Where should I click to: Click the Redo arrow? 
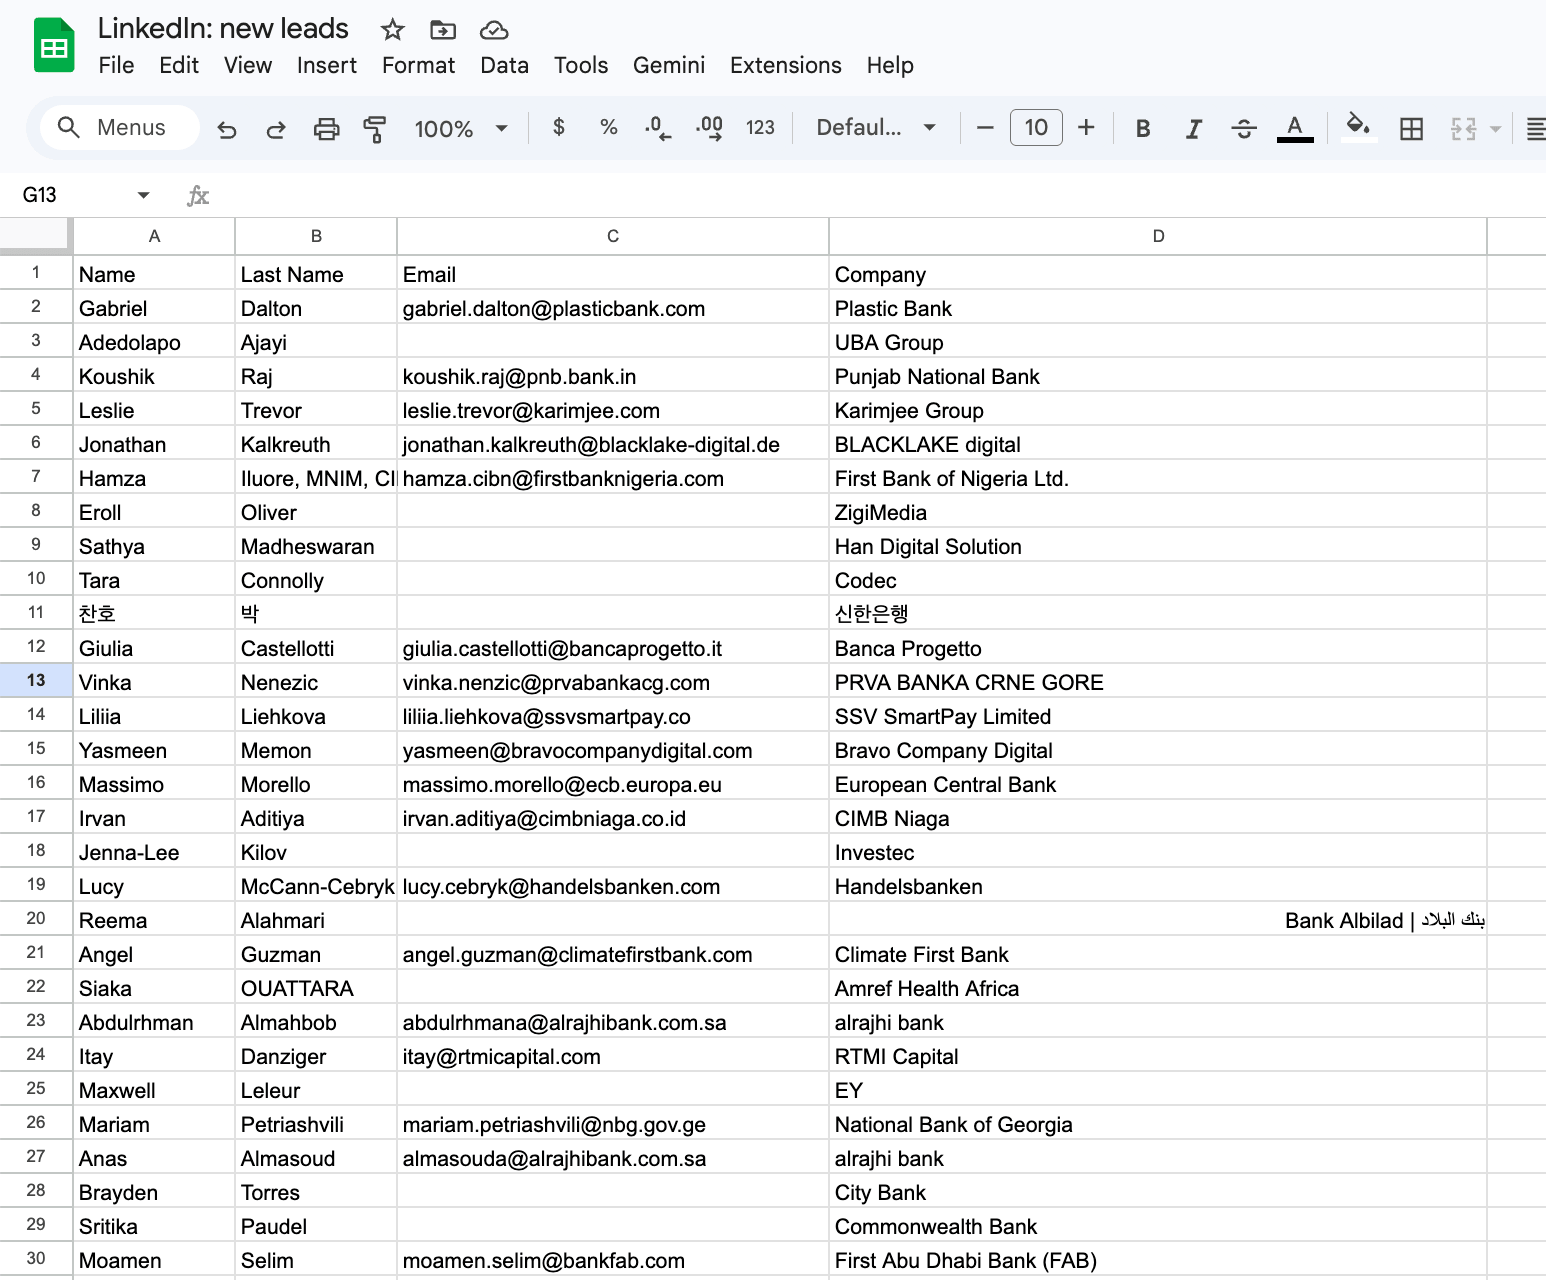[x=276, y=128]
